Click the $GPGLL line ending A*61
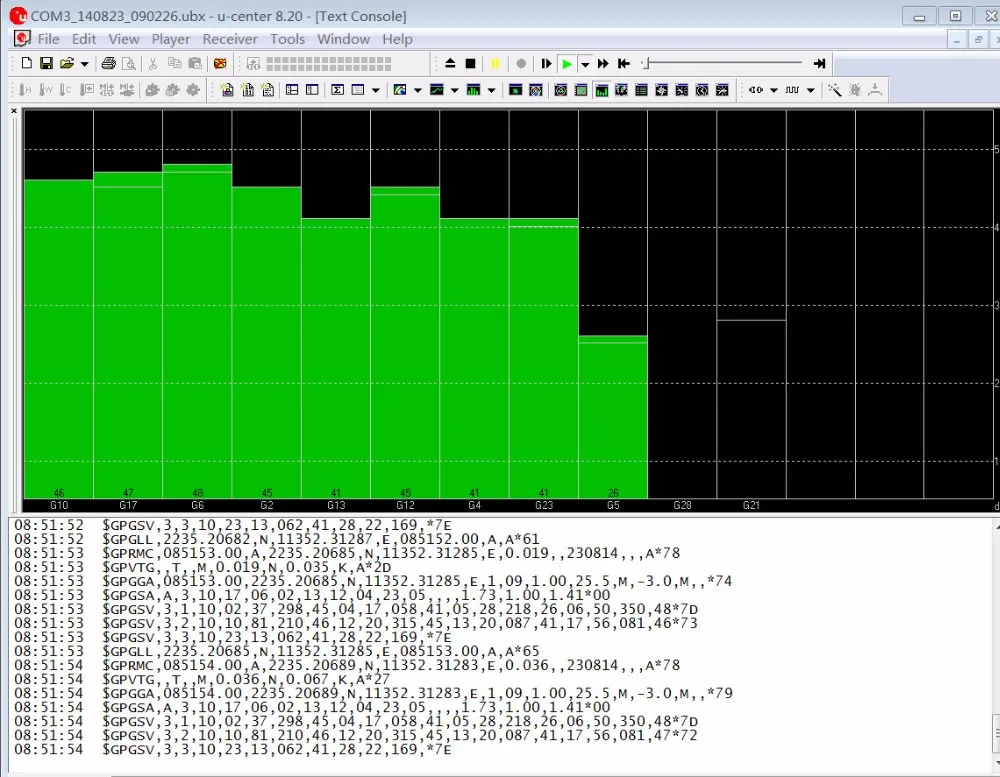 pos(321,539)
